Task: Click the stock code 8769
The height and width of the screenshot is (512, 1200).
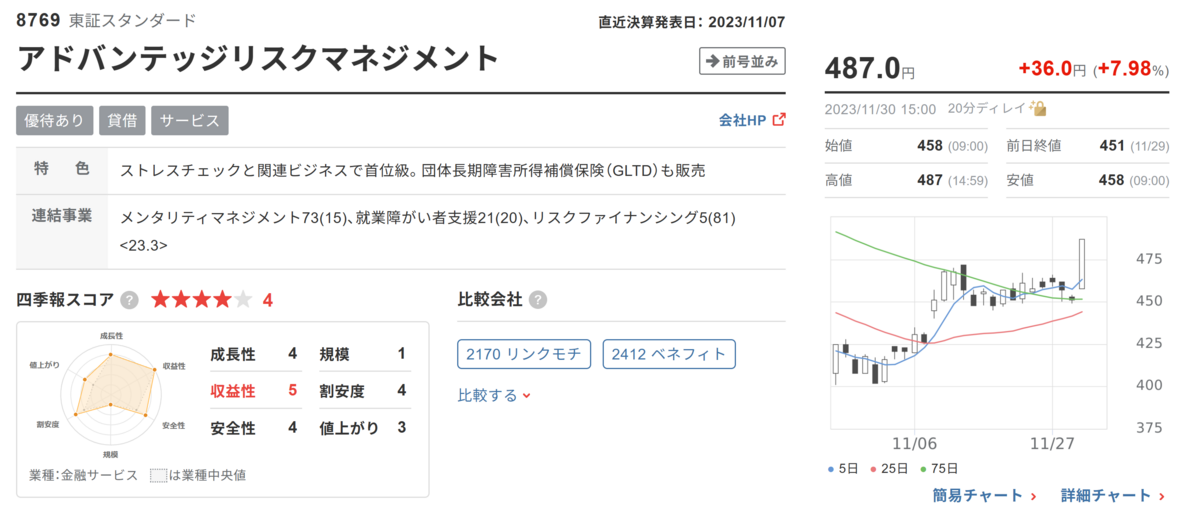Action: (39, 21)
